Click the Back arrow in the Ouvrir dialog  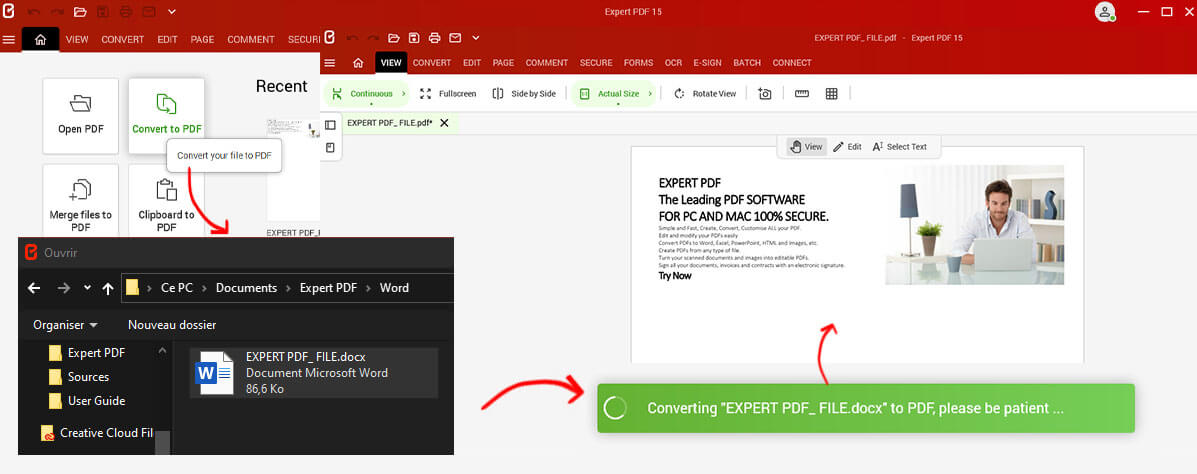pos(34,288)
